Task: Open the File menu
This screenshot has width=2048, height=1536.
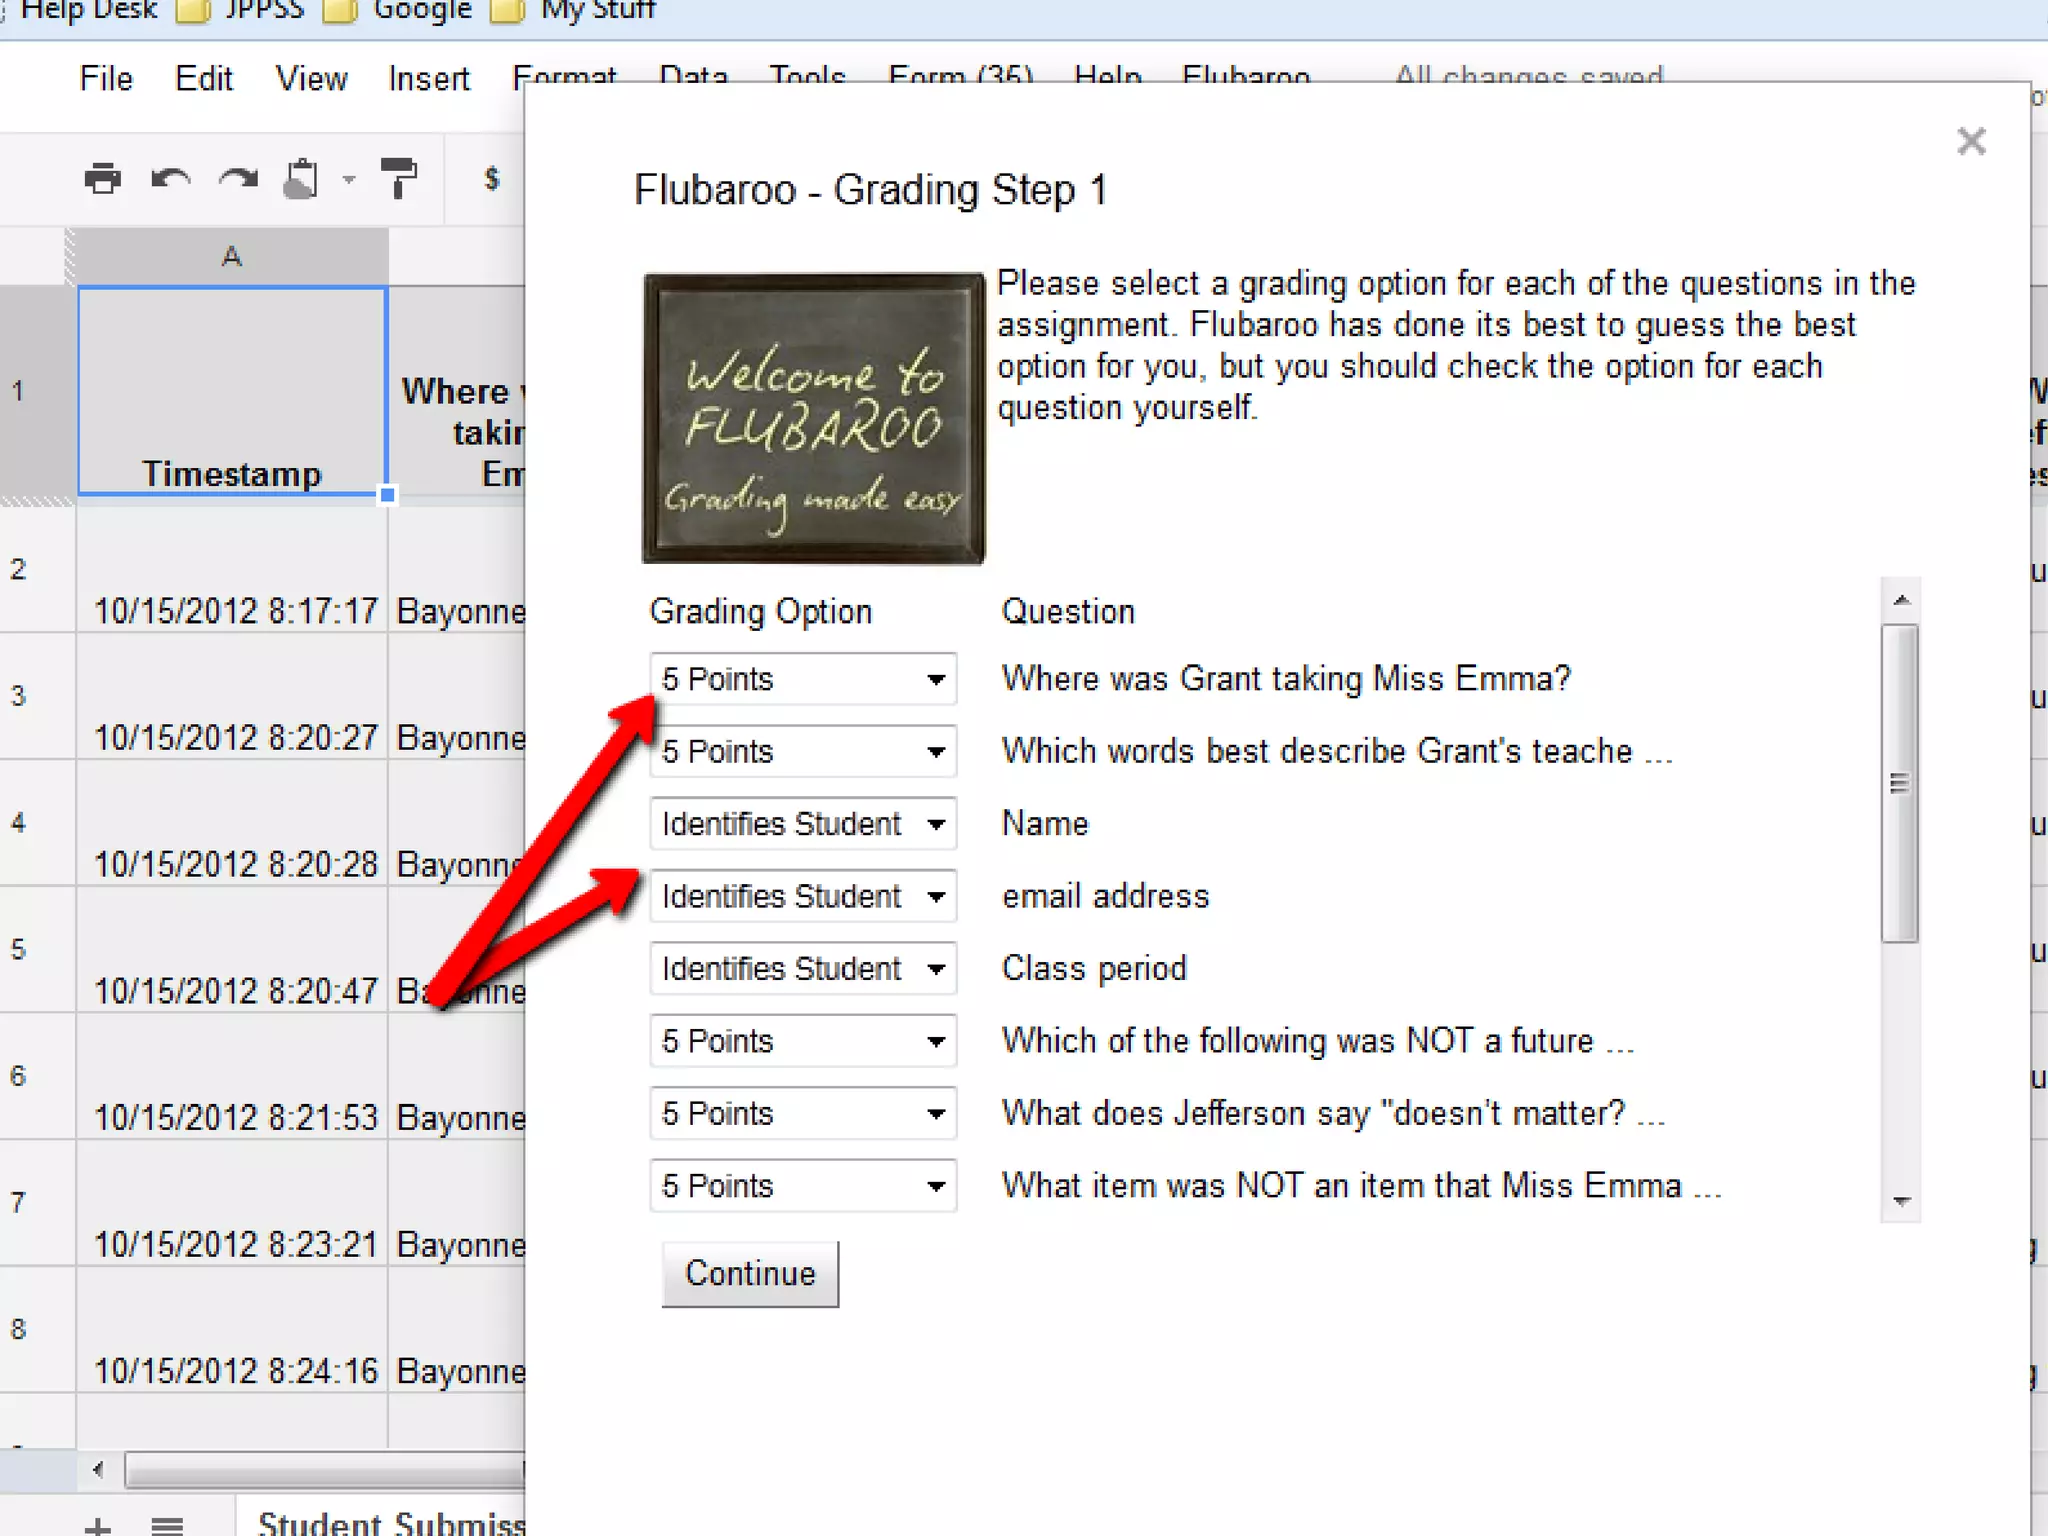Action: pos(106,78)
